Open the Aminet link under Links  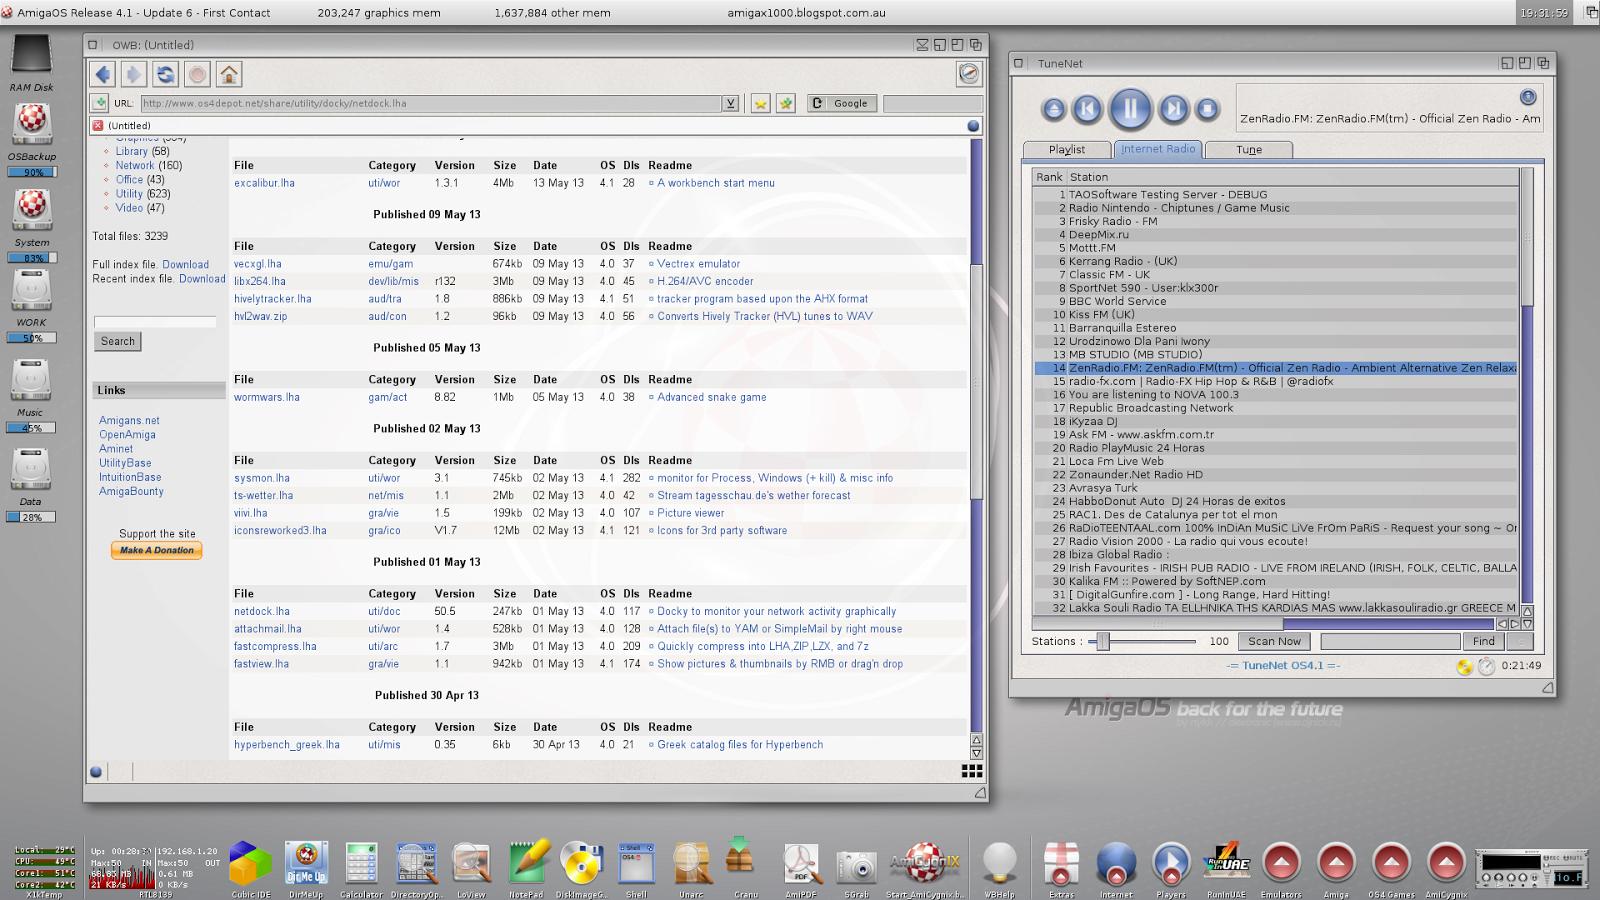click(x=116, y=449)
